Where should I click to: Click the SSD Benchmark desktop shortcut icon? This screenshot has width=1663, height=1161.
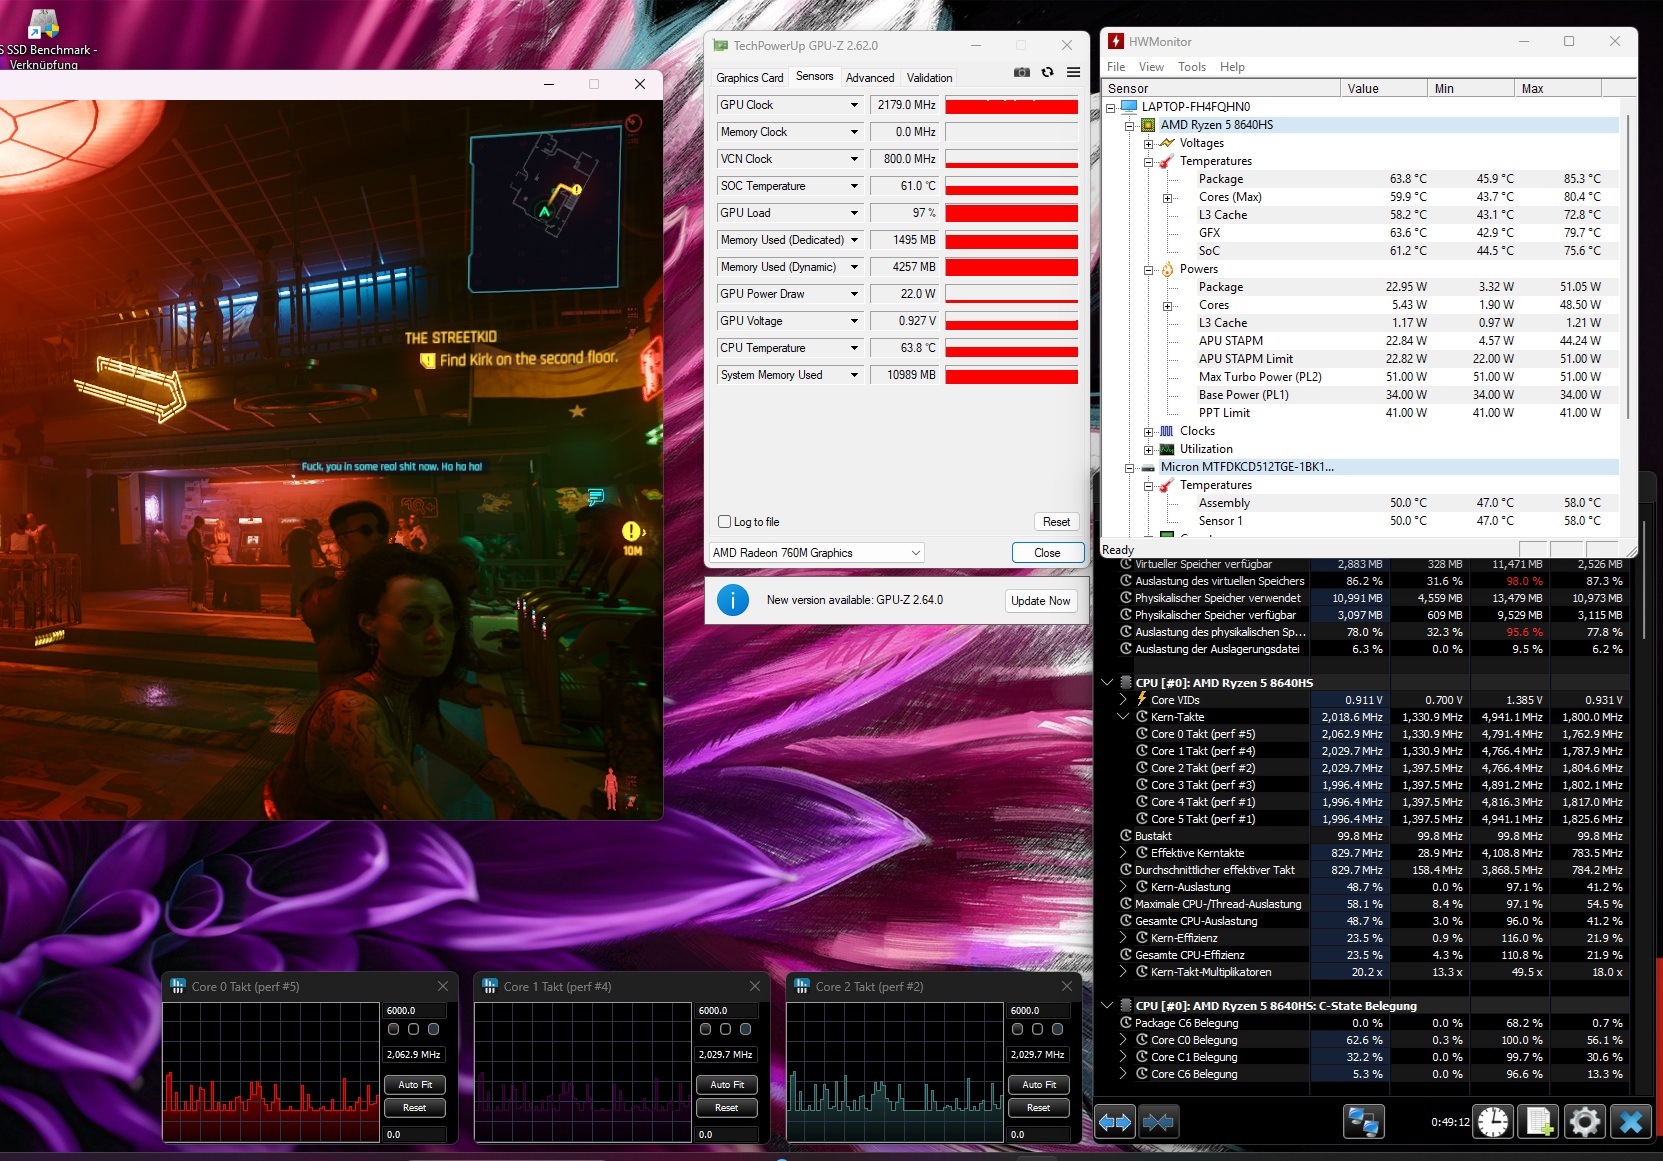(x=42, y=25)
